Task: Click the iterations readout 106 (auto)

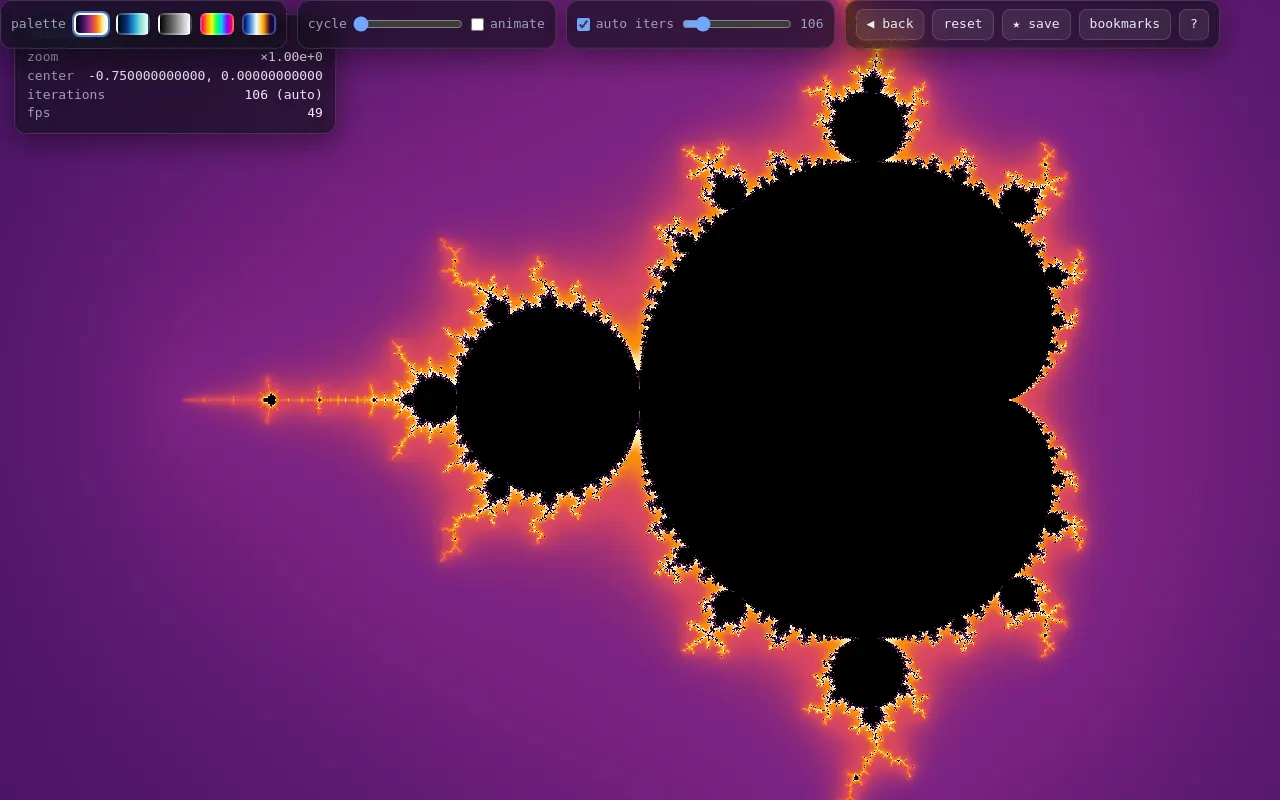Action: pyautogui.click(x=283, y=95)
